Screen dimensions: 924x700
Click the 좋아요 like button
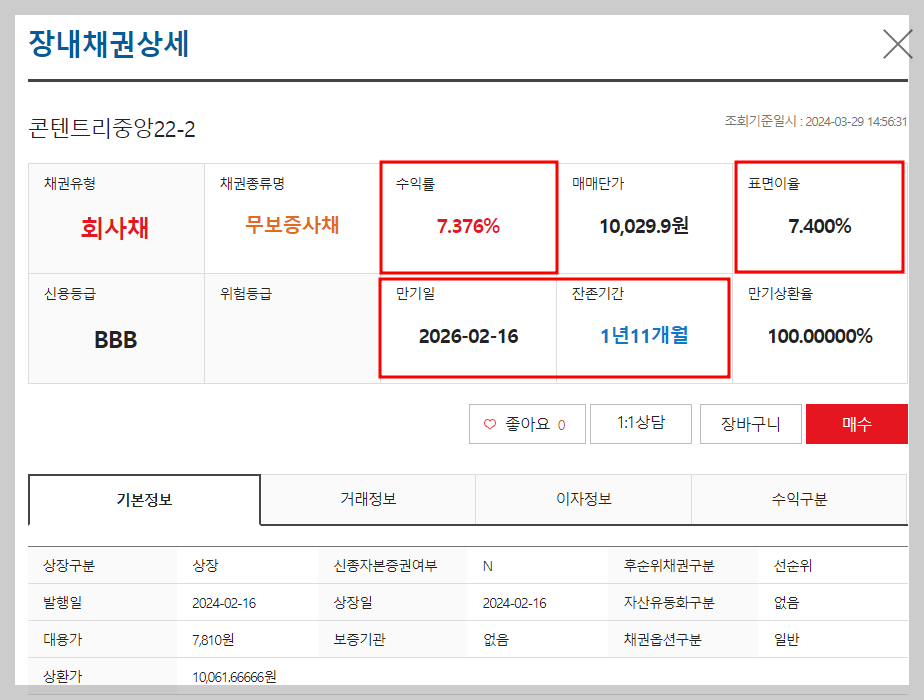click(x=527, y=424)
